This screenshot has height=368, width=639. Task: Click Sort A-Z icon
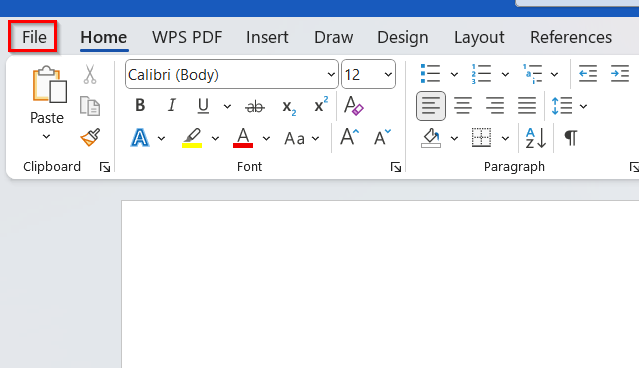535,138
